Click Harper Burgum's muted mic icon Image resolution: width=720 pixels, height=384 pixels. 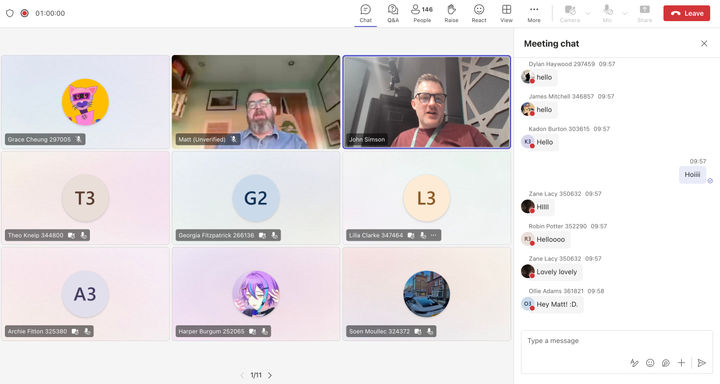tap(264, 331)
